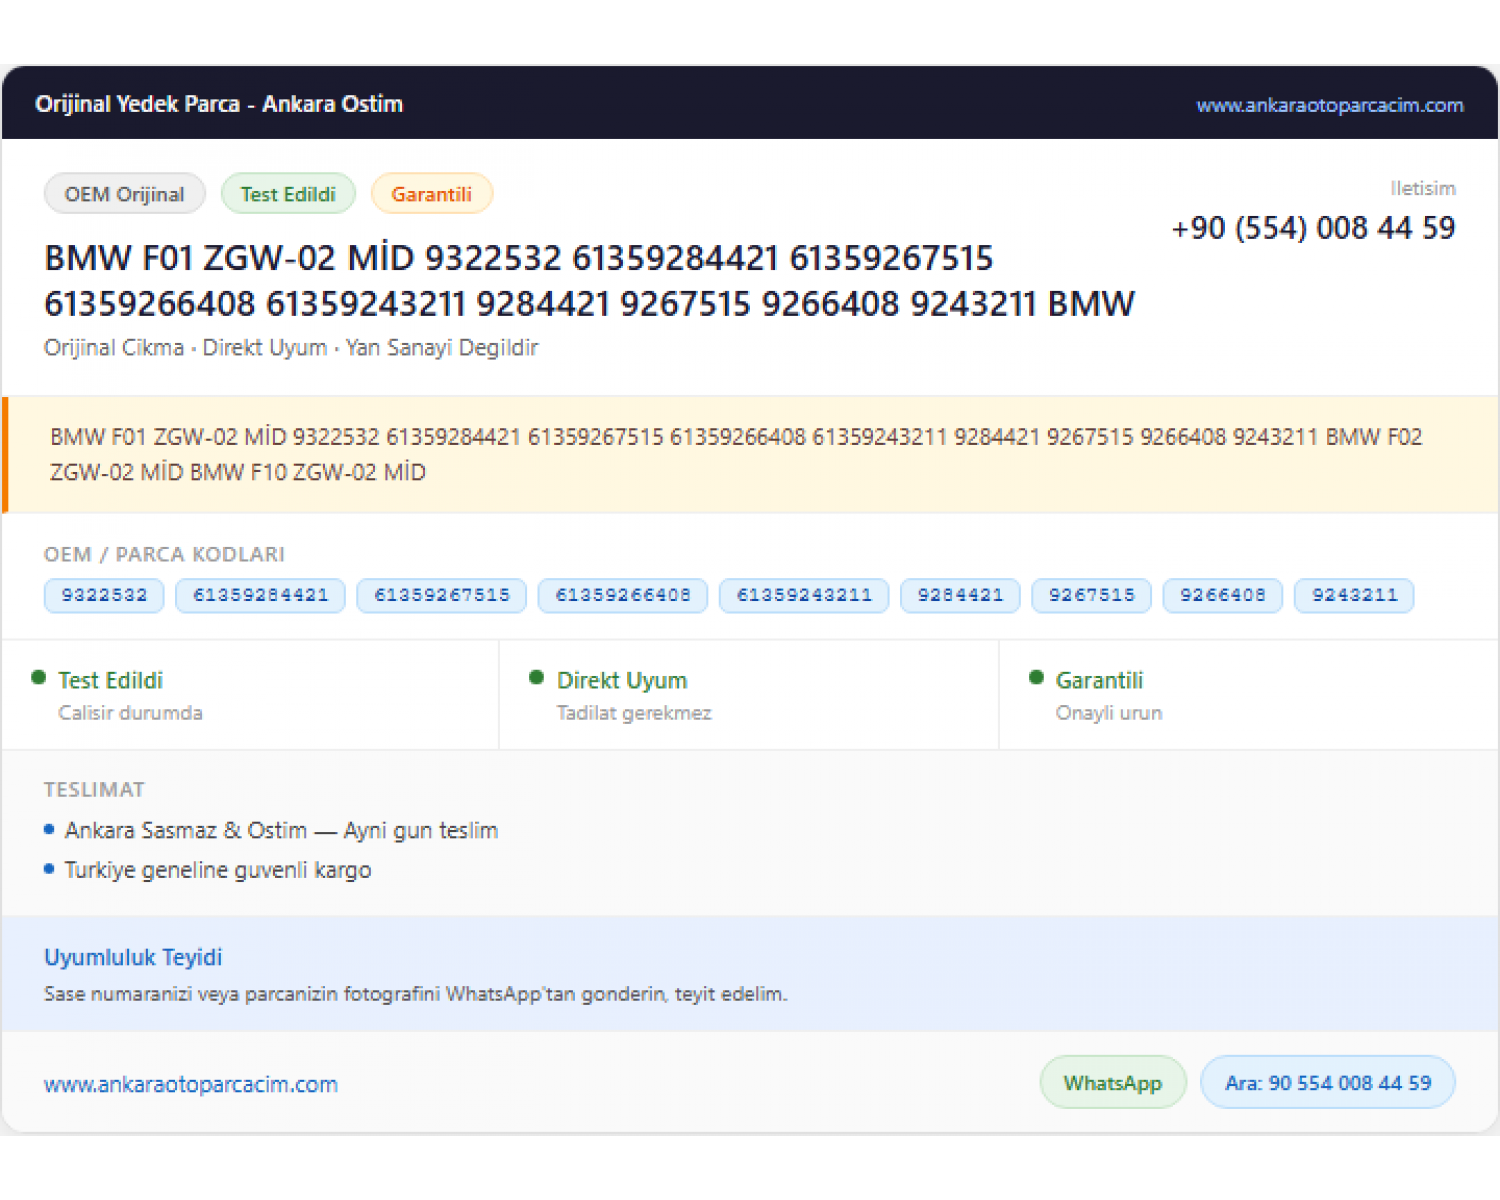Click the Uyumluluk Teyidi heading

click(x=133, y=957)
